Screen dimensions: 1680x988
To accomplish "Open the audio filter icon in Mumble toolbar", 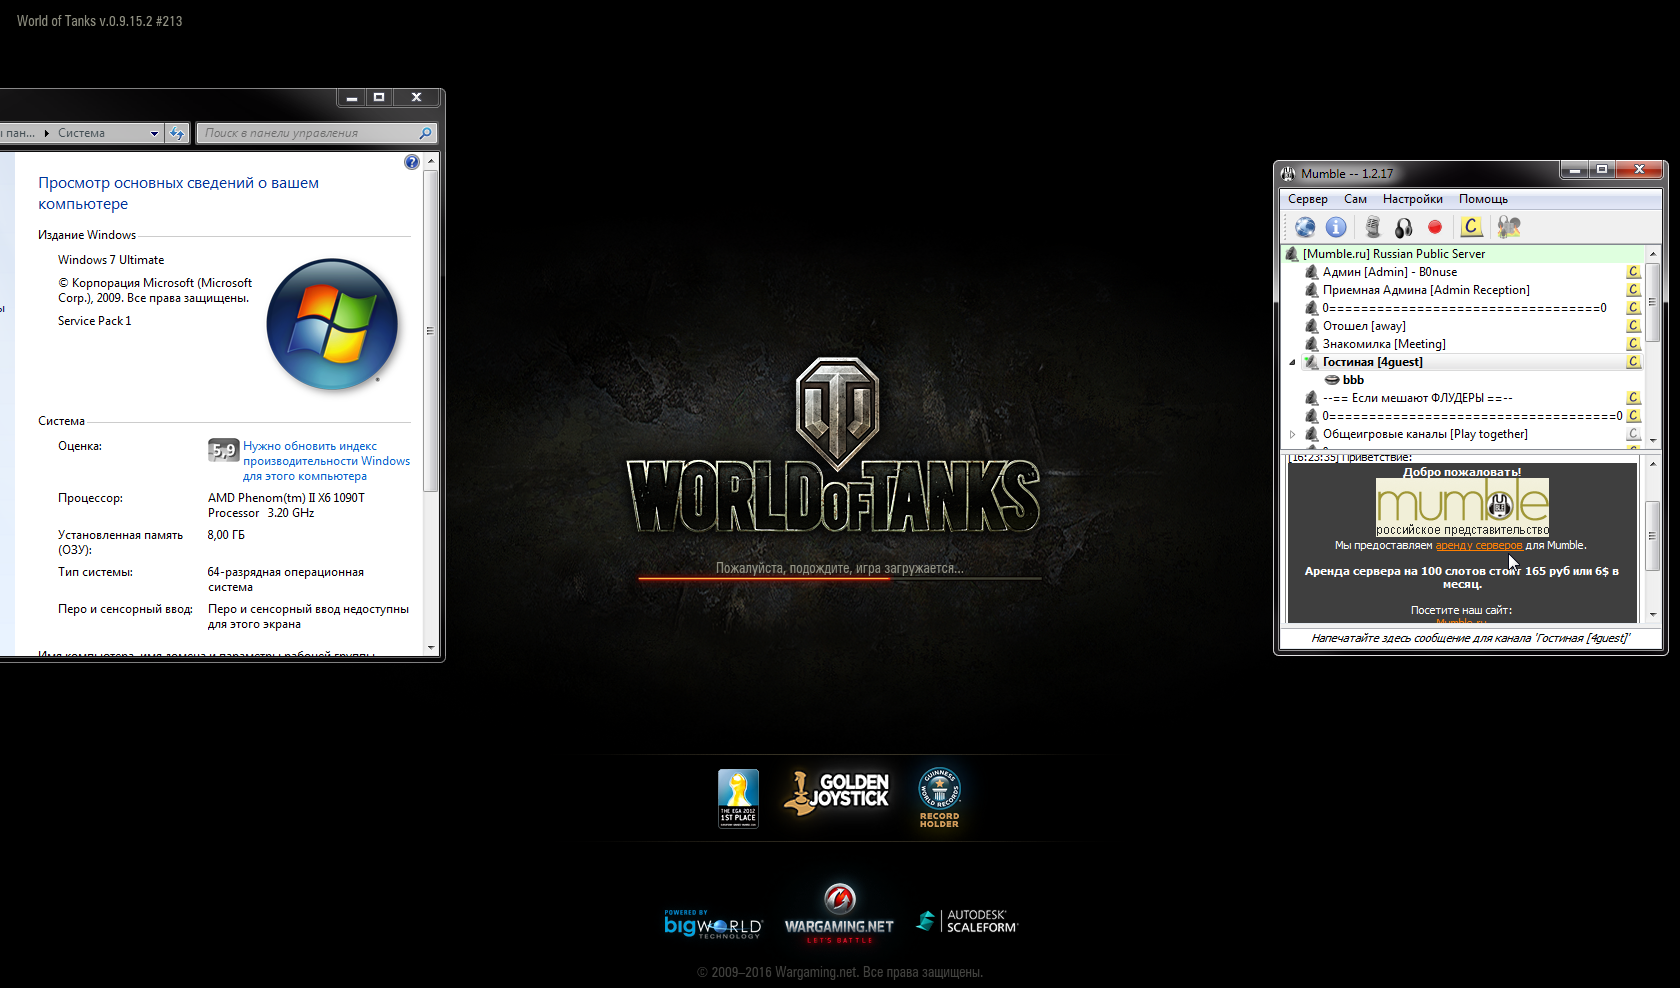I will [1509, 227].
